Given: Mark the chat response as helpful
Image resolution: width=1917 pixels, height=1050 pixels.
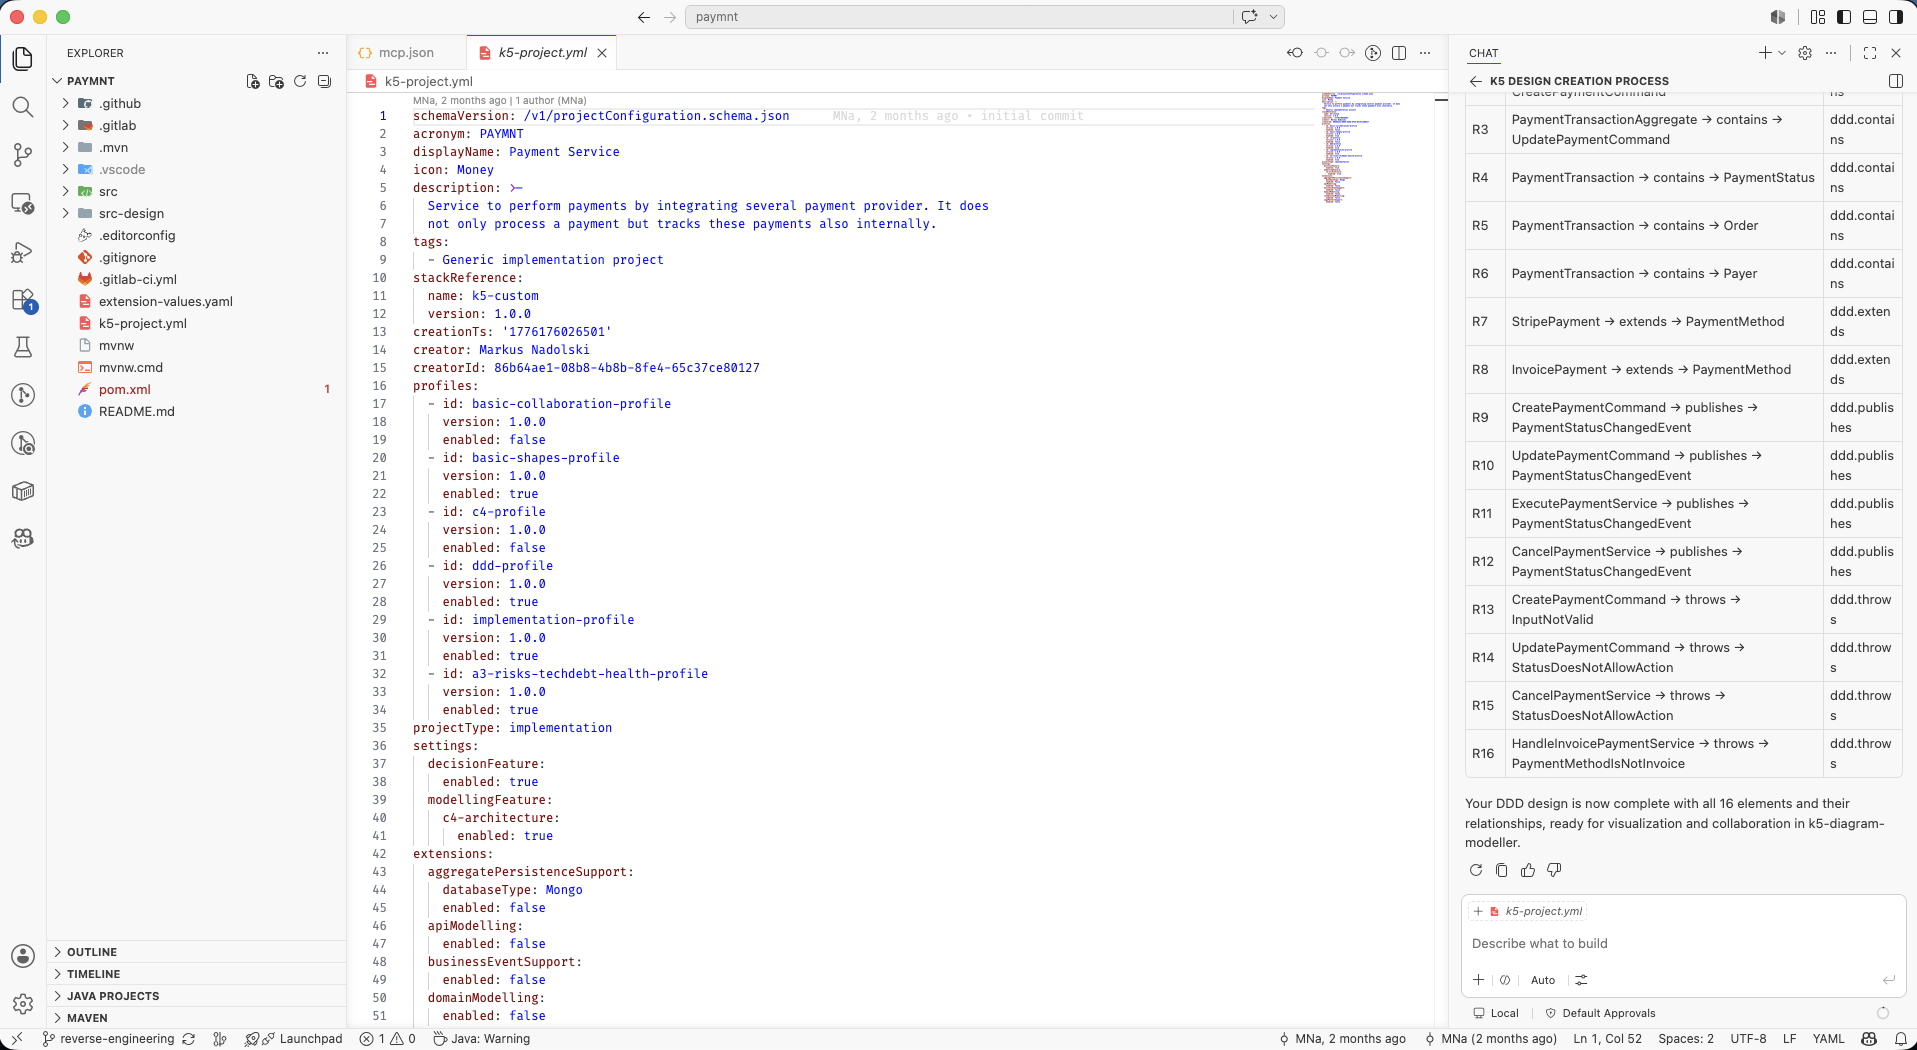Looking at the screenshot, I should click(x=1528, y=870).
